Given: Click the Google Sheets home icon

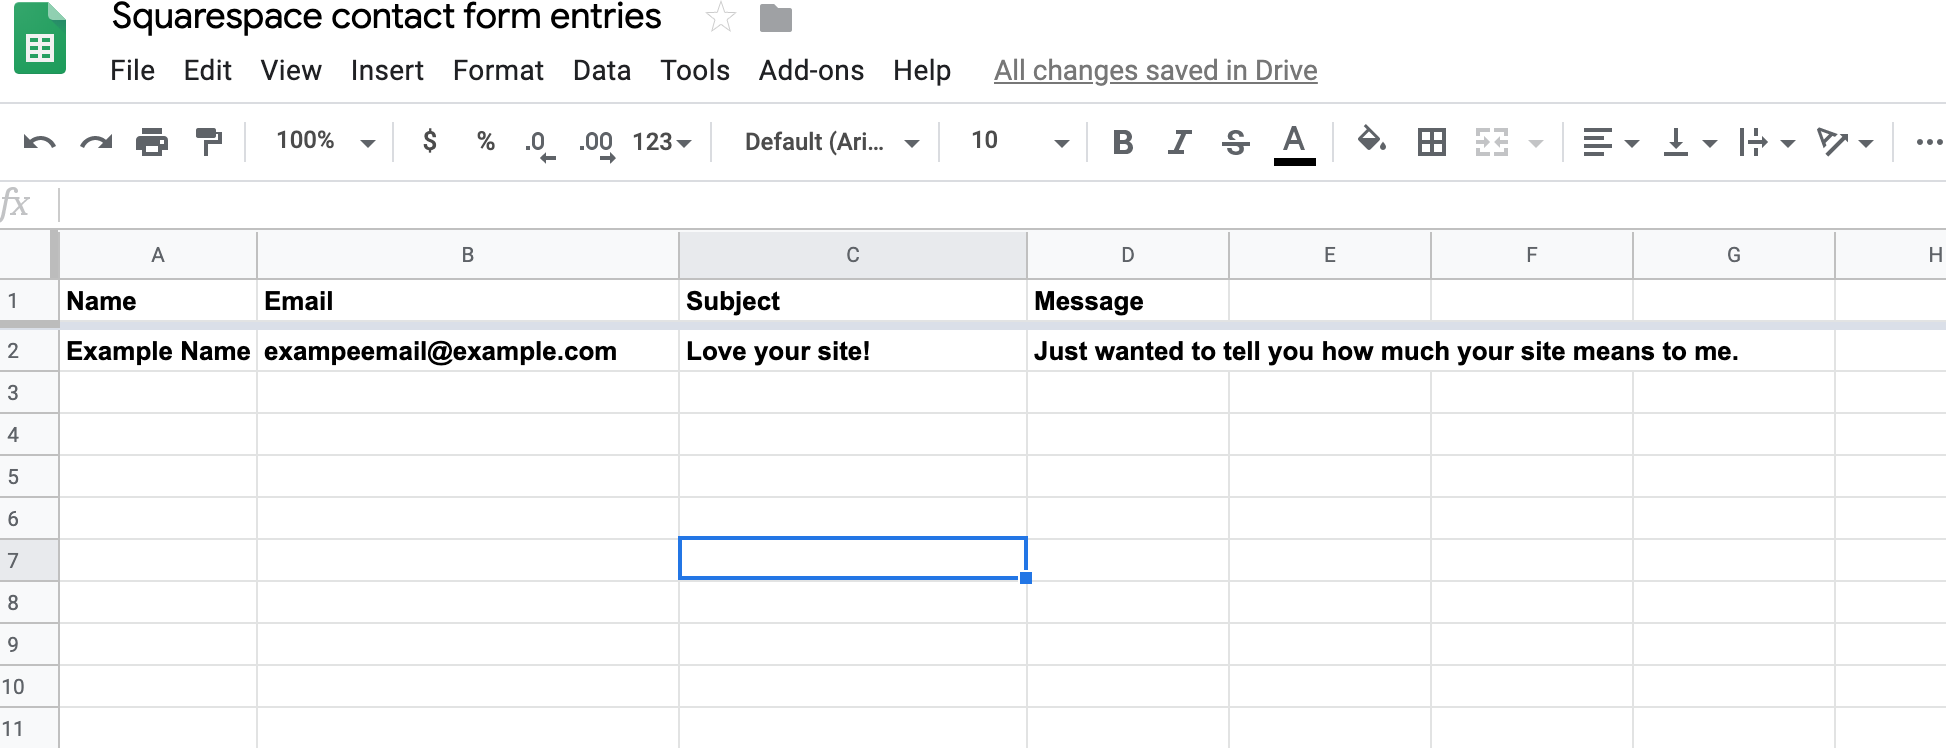Looking at the screenshot, I should [40, 40].
